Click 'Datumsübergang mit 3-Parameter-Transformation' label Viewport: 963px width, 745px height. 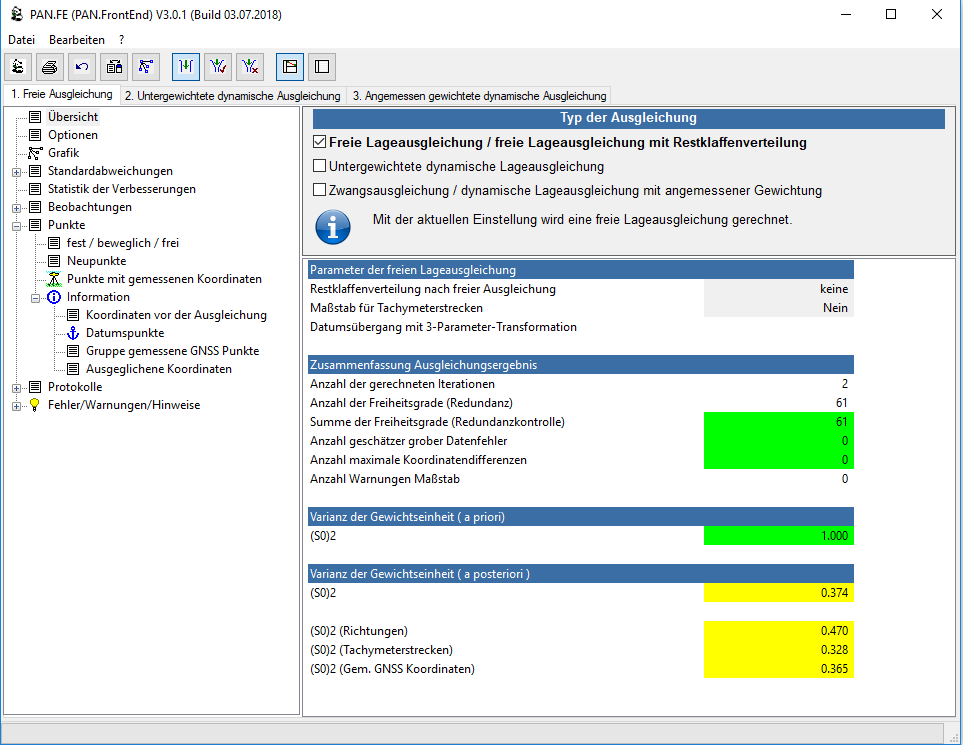tap(443, 327)
